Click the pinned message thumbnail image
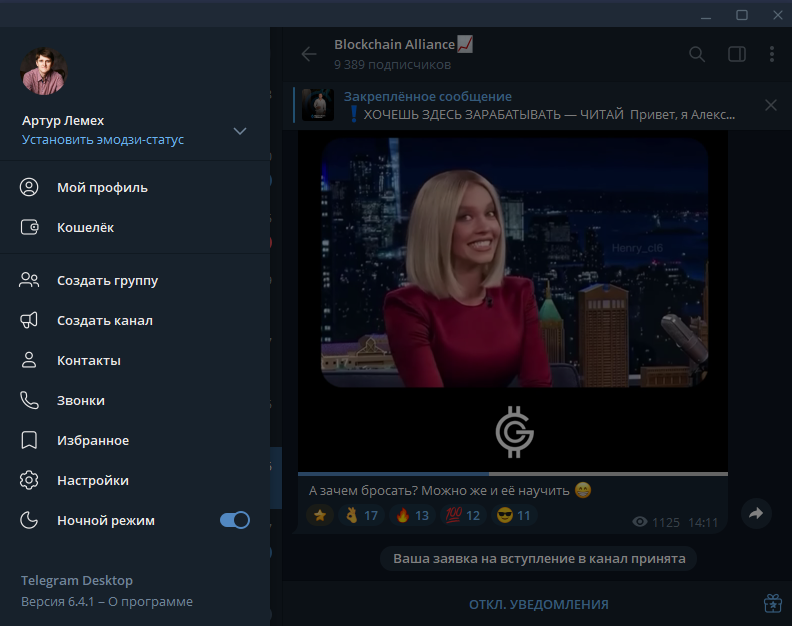 [318, 105]
